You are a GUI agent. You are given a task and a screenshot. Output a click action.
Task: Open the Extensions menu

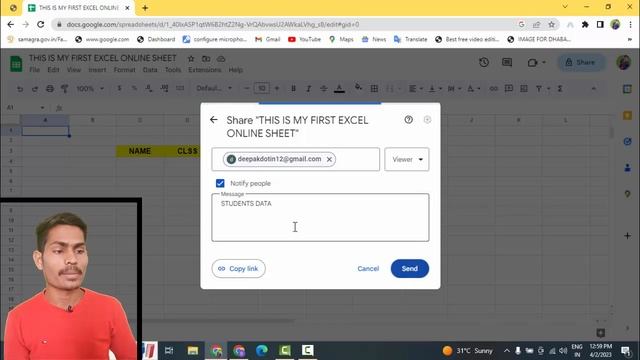(x=204, y=70)
